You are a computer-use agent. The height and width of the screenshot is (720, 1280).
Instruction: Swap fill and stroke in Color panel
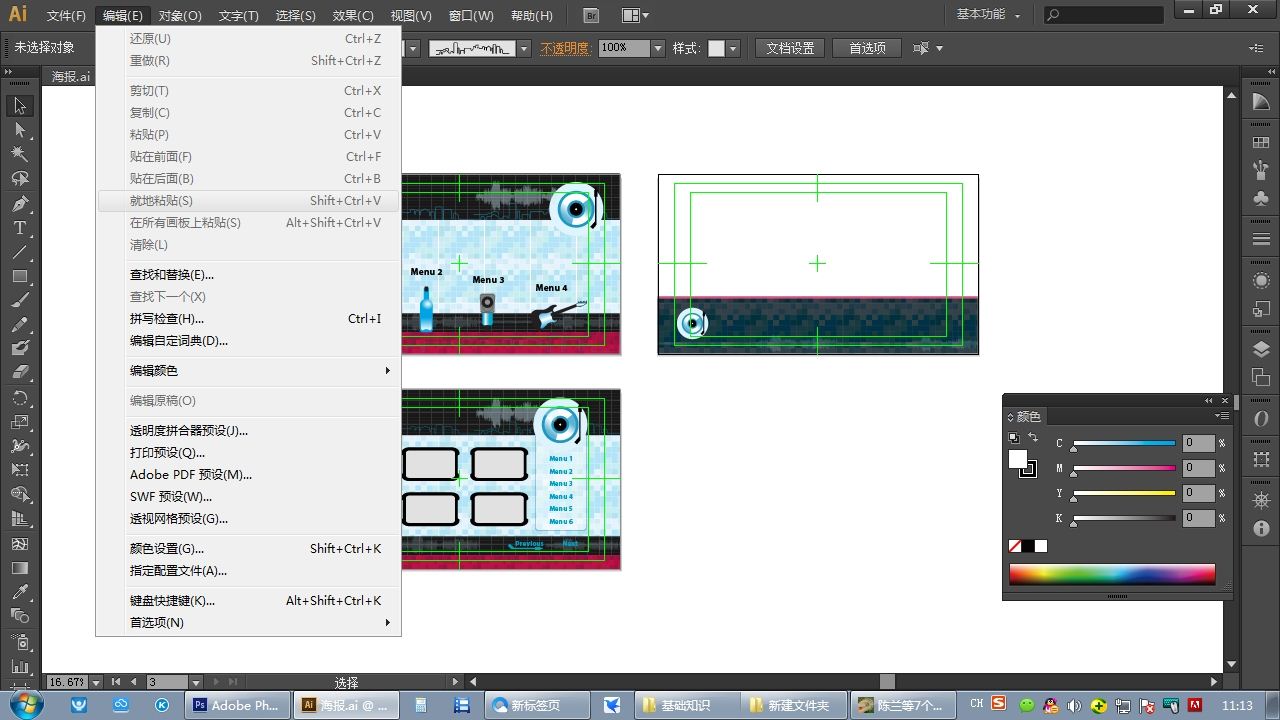[x=1033, y=438]
